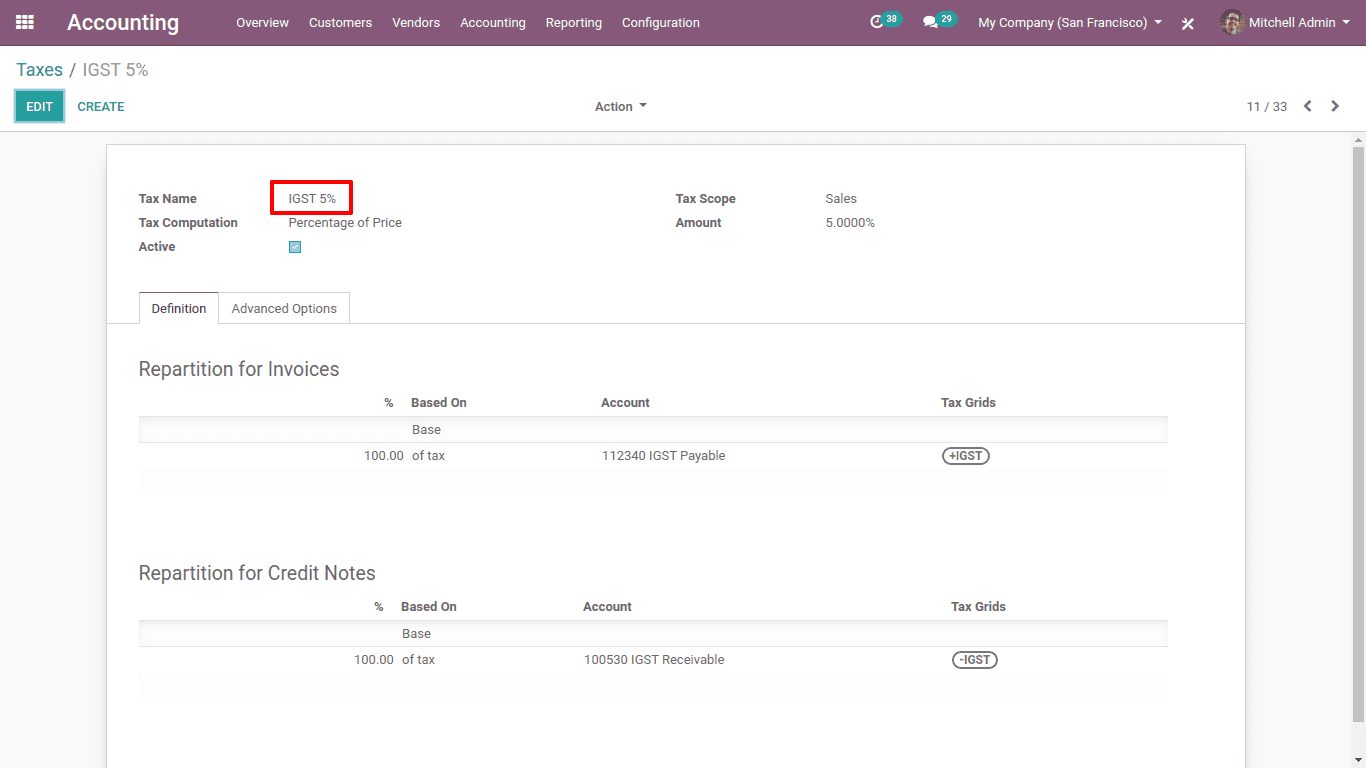Click the -IGST tax grid tag
This screenshot has height=768, width=1366.
click(x=975, y=660)
